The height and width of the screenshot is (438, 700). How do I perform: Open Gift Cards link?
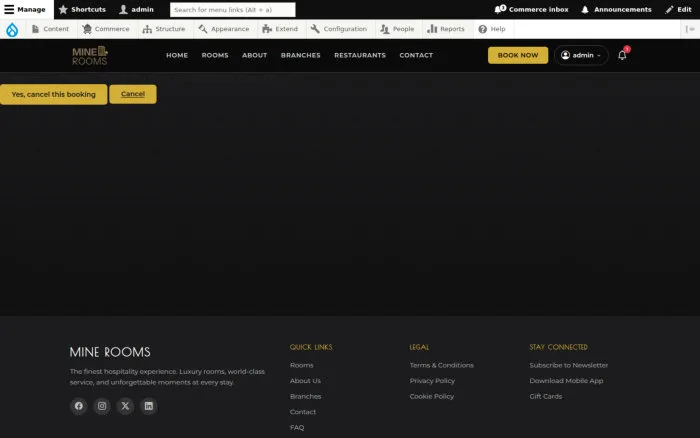[x=546, y=396]
